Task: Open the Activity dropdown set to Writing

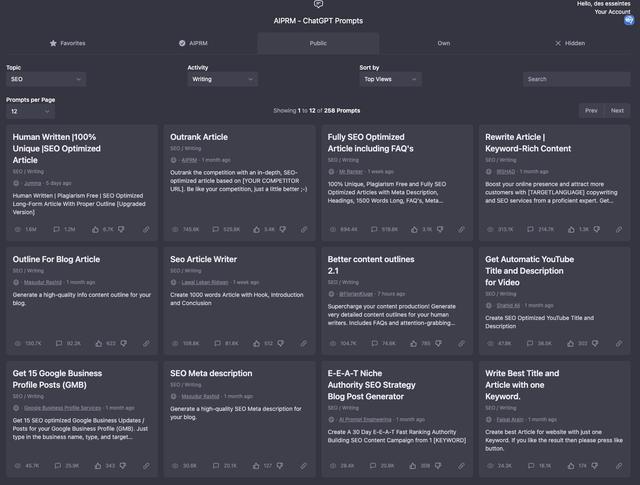Action: pyautogui.click(x=222, y=79)
